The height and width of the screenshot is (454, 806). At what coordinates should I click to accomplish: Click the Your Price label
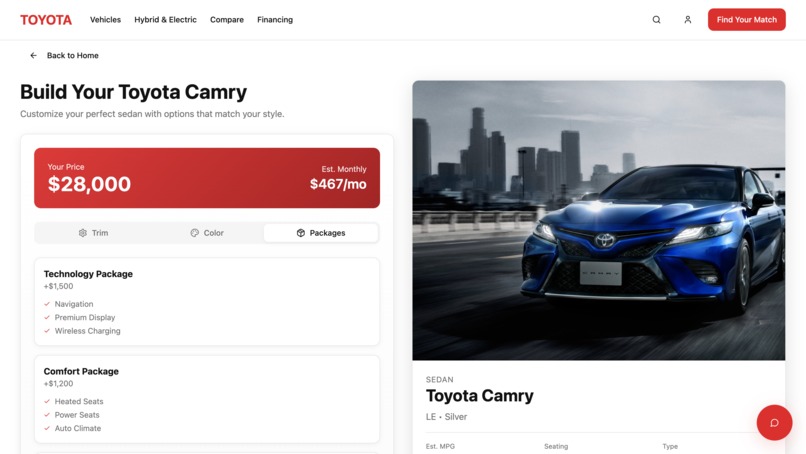point(66,167)
